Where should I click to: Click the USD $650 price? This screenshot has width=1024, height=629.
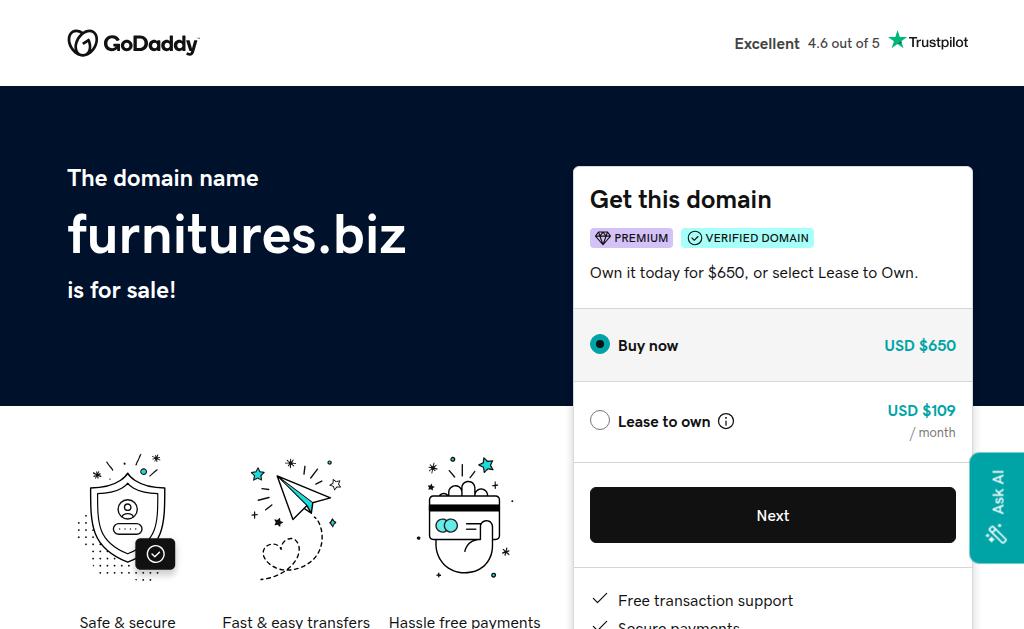point(919,345)
